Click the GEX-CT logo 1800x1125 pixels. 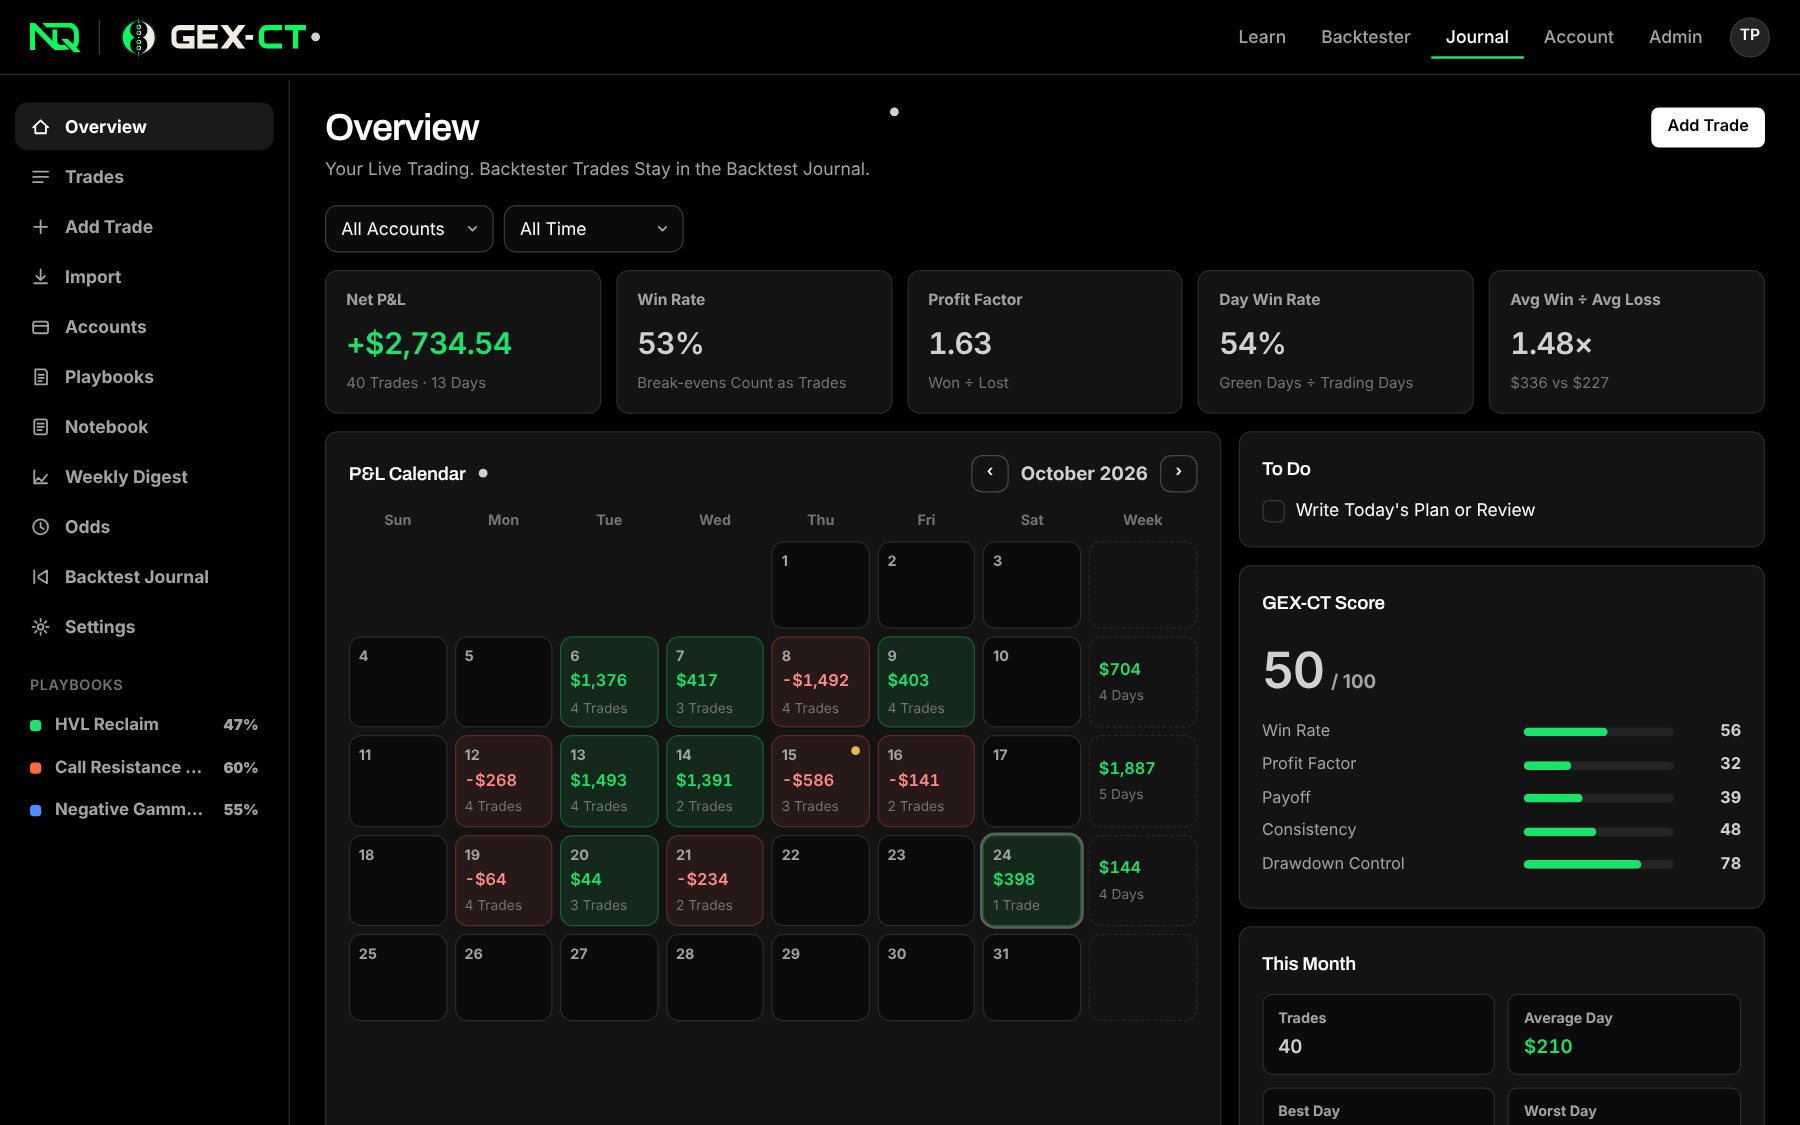[x=220, y=37]
